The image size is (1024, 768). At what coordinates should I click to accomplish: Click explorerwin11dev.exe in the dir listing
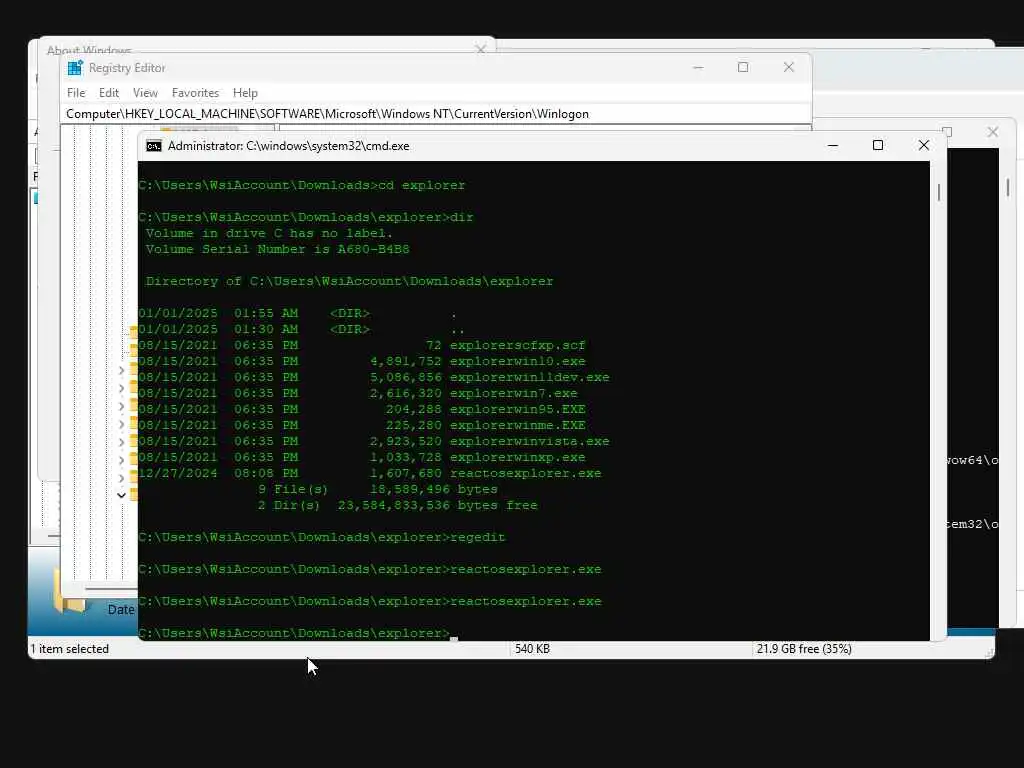pos(530,377)
